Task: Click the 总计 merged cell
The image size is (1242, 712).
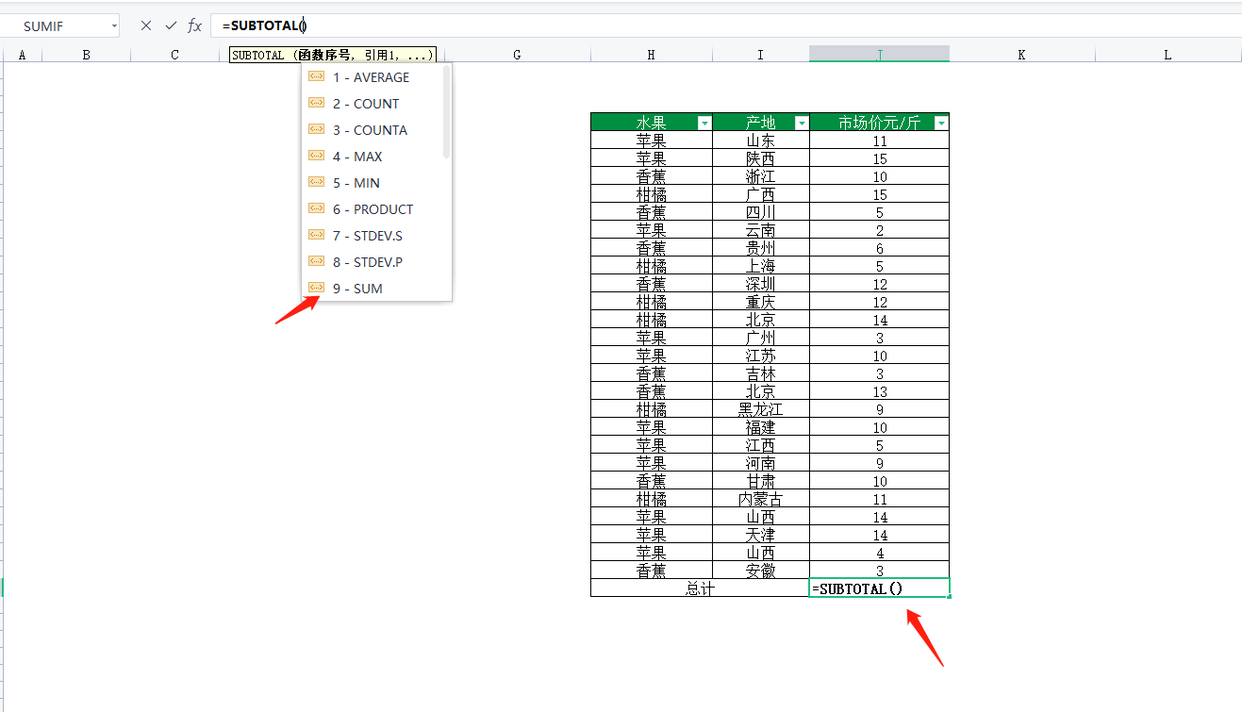Action: pyautogui.click(x=700, y=589)
